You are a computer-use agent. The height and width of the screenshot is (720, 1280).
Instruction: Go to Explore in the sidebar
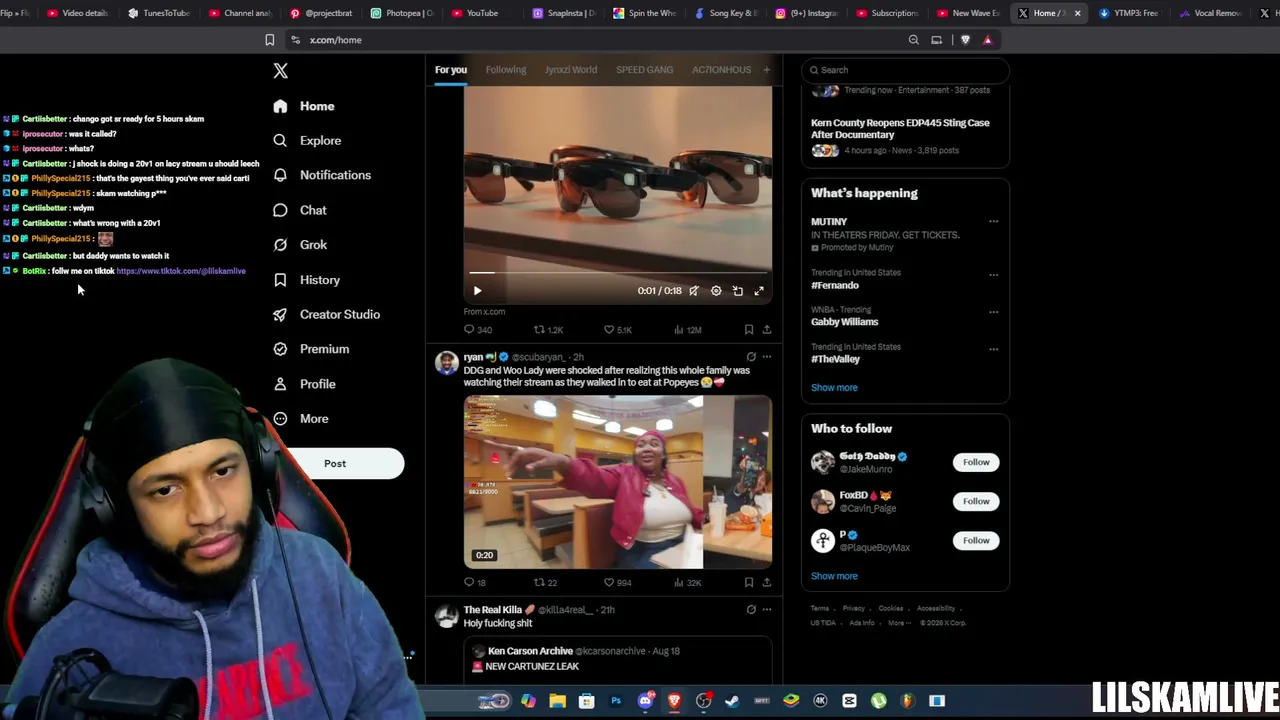click(307, 141)
